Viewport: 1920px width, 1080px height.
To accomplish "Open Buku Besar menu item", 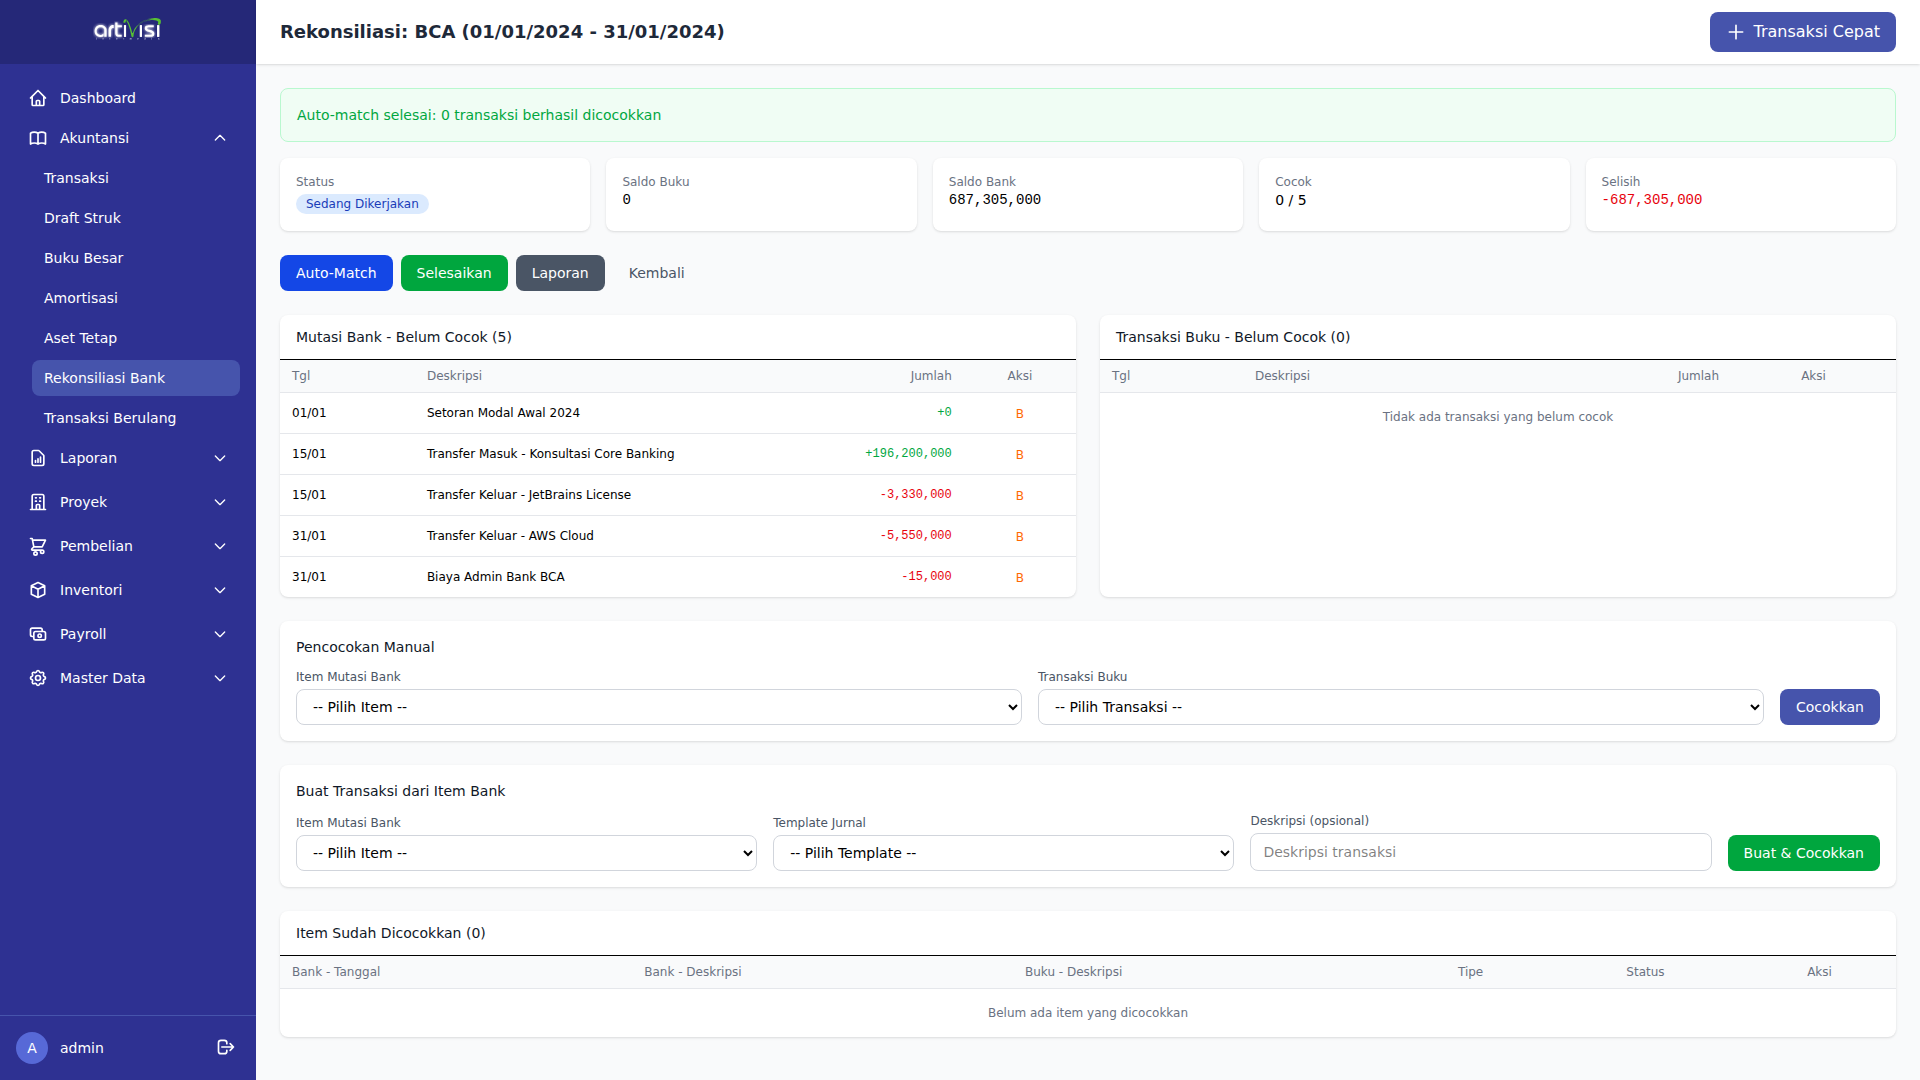I will pos(84,258).
